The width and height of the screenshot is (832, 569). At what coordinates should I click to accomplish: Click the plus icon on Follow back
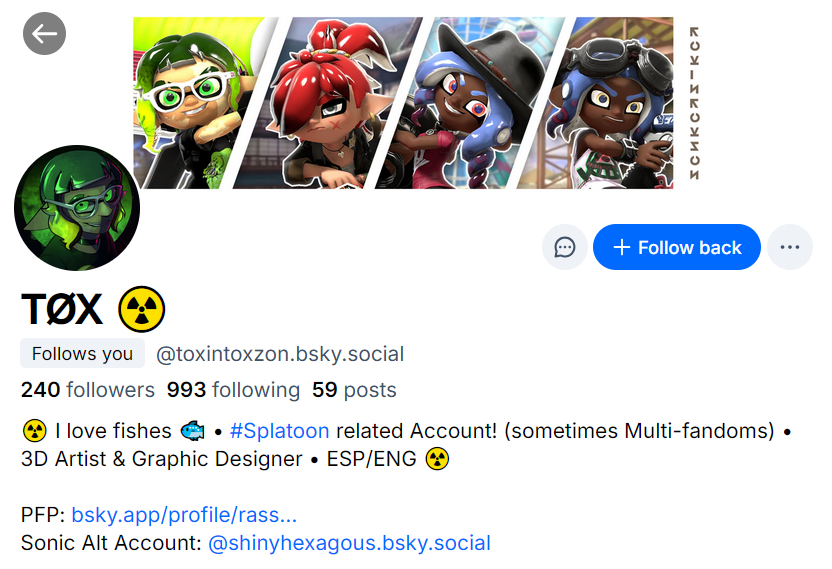coord(621,247)
